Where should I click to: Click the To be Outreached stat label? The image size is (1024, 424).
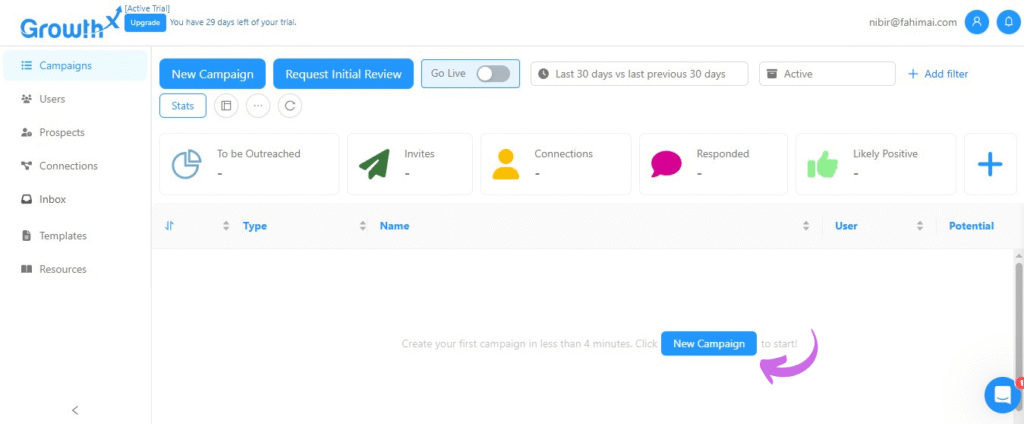tap(259, 154)
